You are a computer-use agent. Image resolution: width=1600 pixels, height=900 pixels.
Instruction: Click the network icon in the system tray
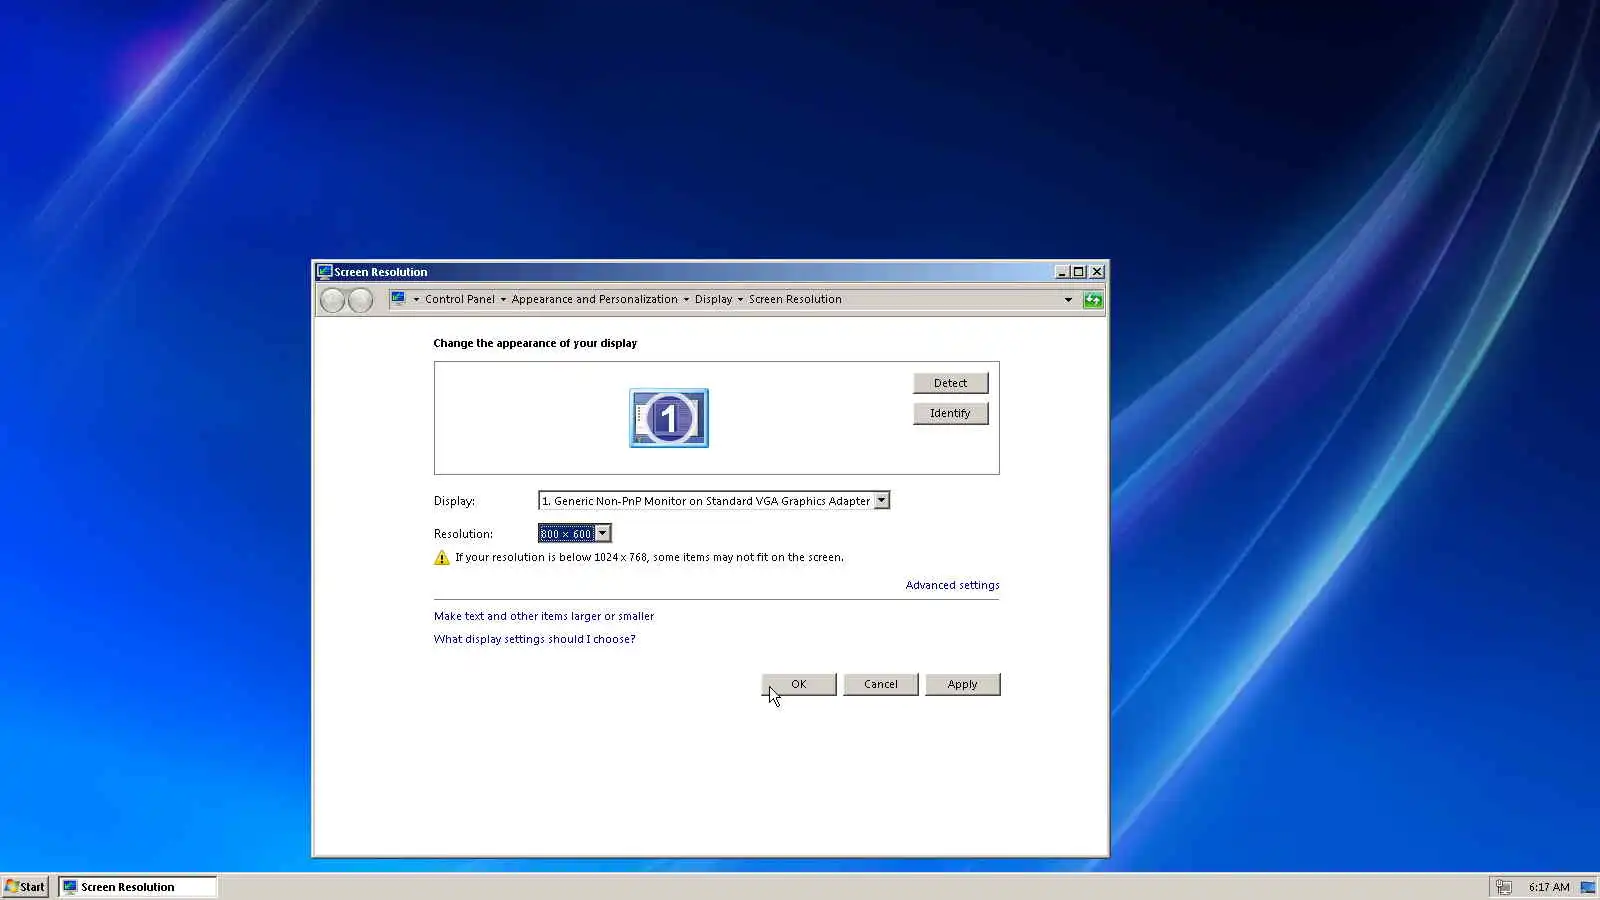[1503, 887]
